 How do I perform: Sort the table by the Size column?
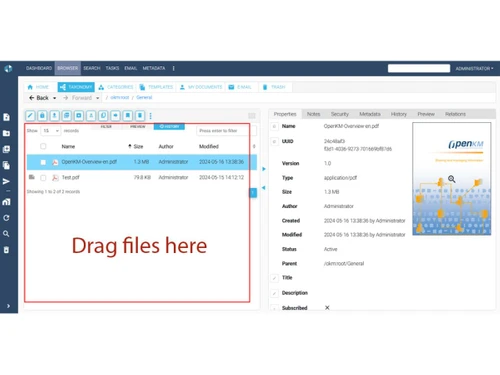coord(138,147)
